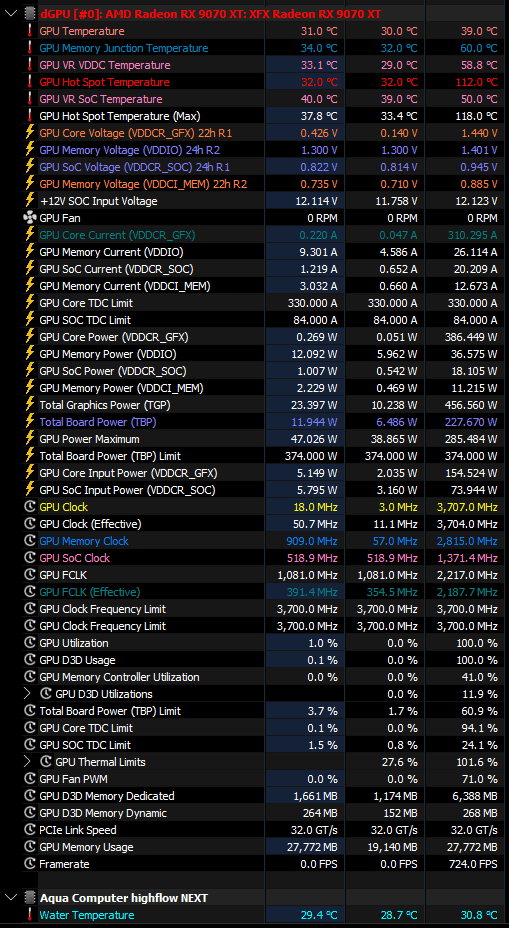Image resolution: width=509 pixels, height=928 pixels.
Task: Click the clock icon beside GPU Clock
Action: (30, 507)
